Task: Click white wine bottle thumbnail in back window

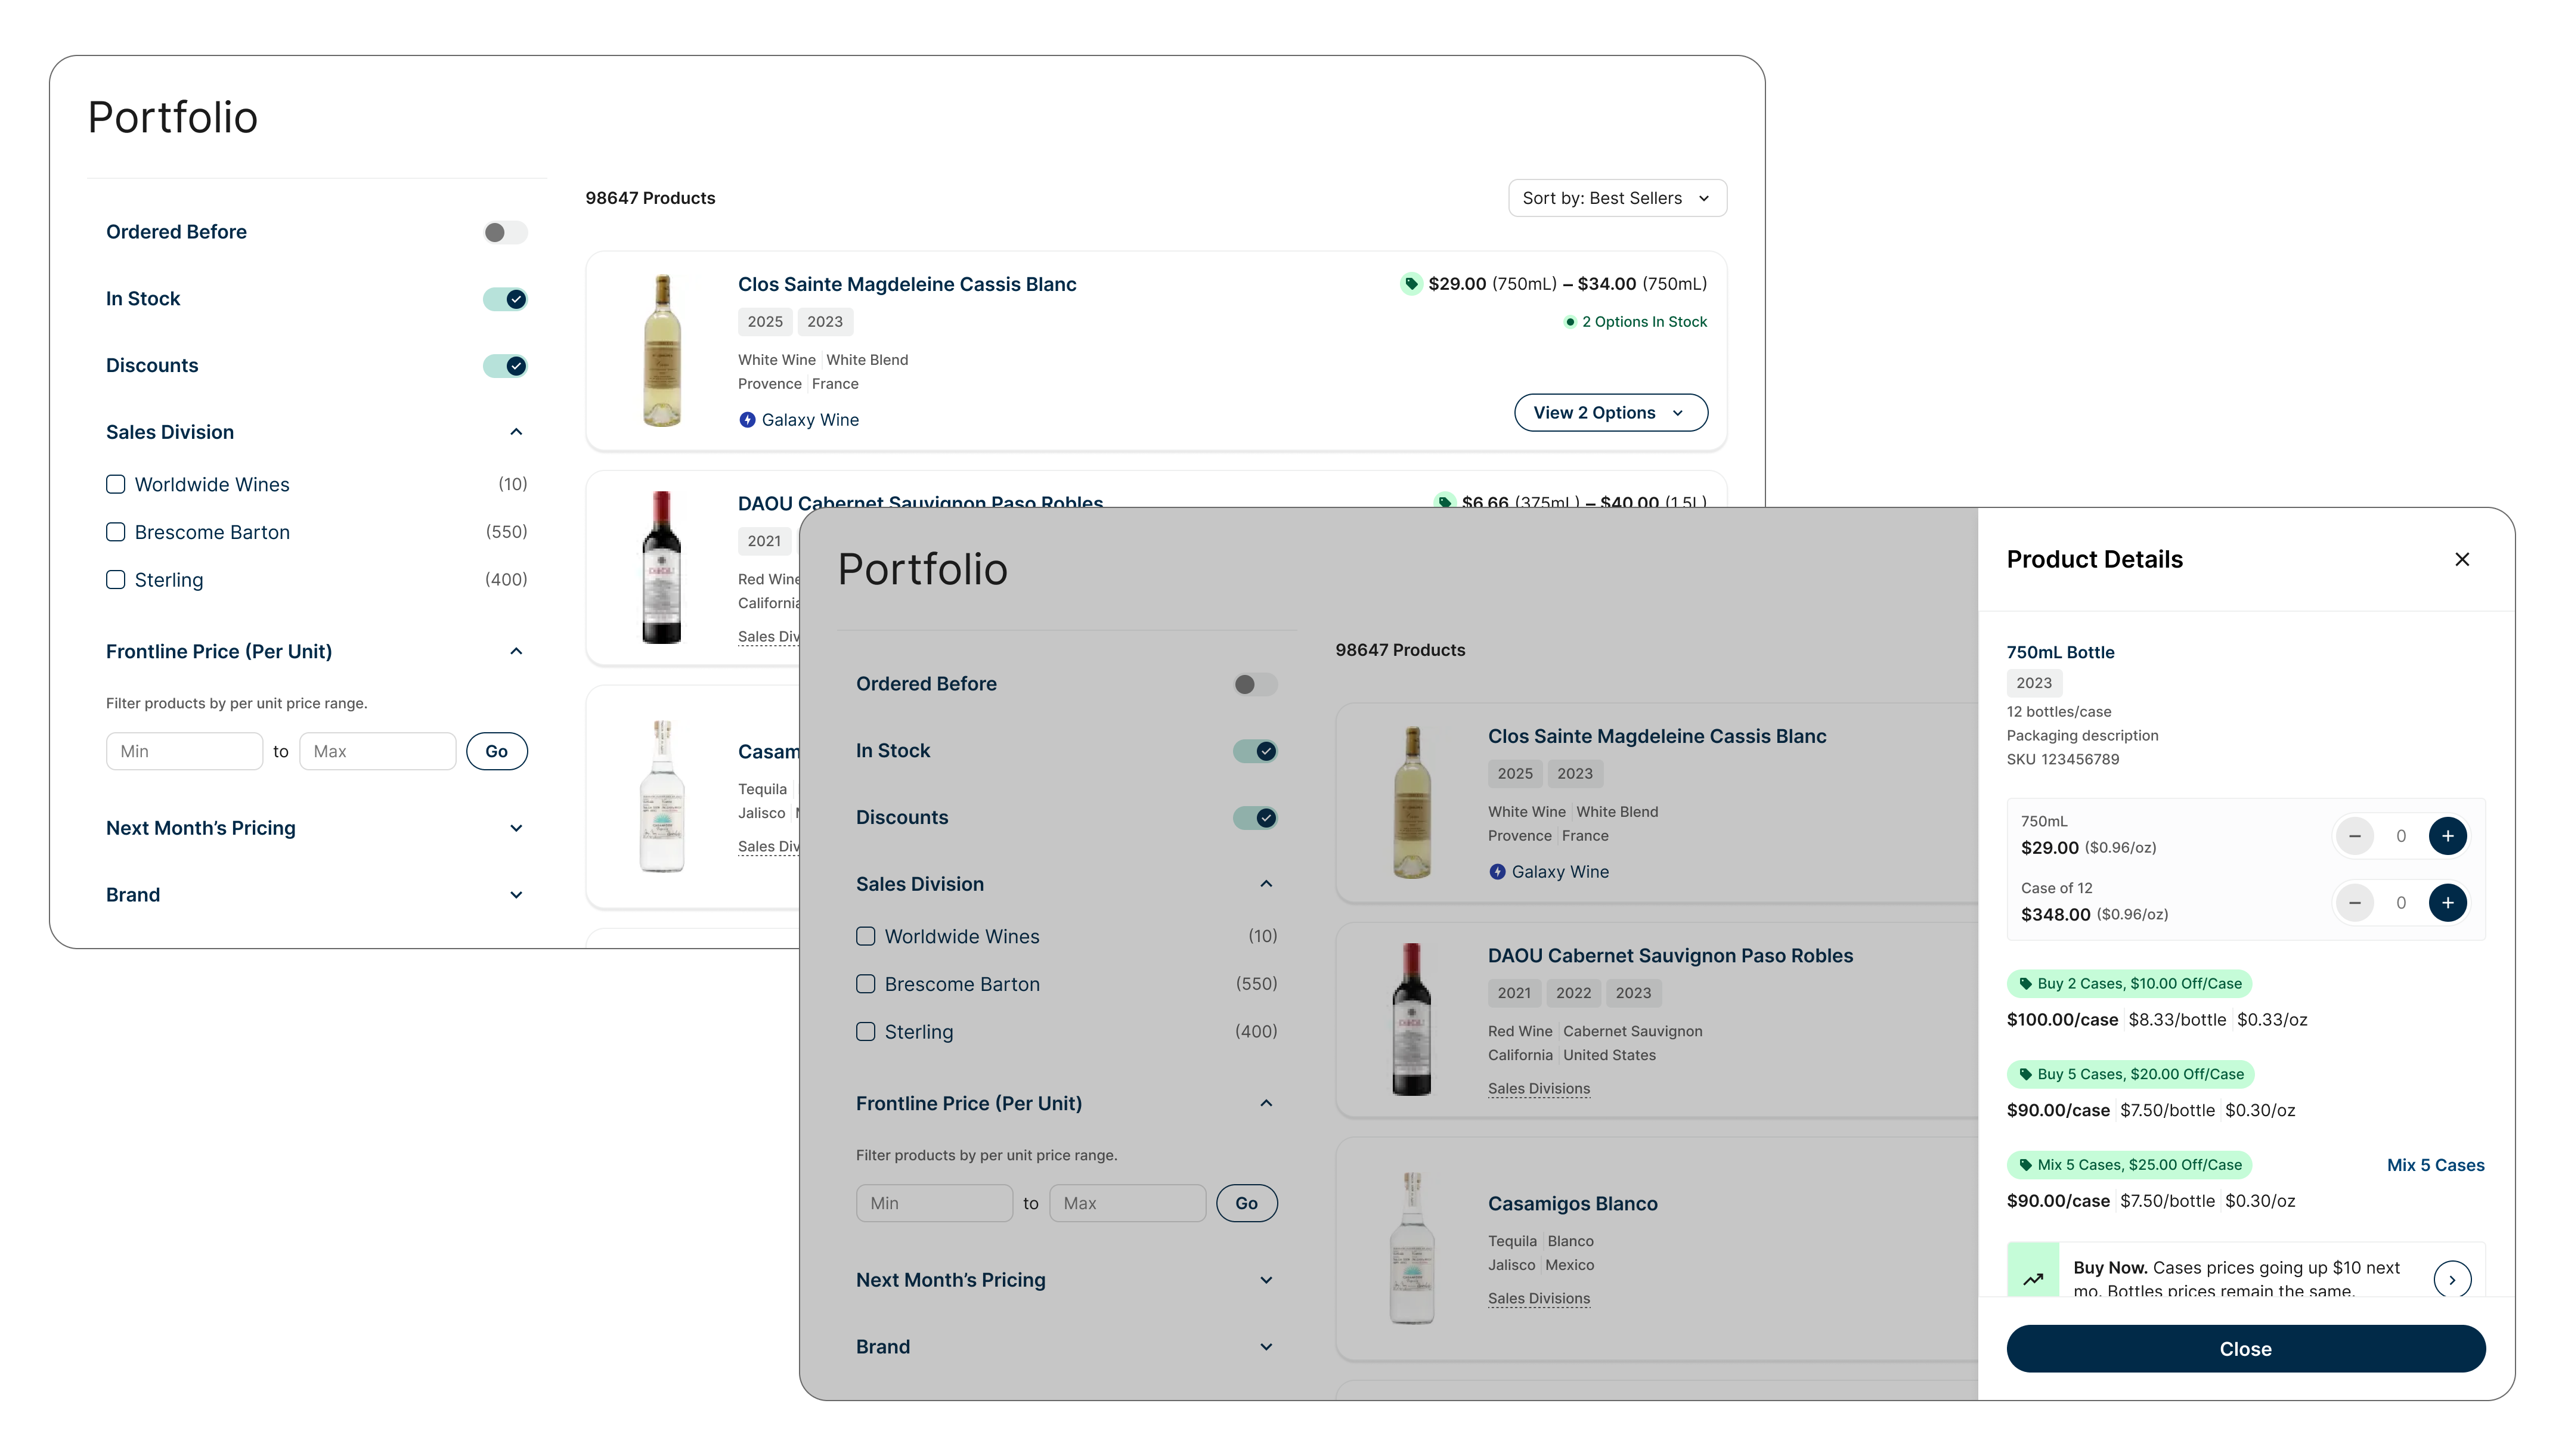Action: click(661, 350)
